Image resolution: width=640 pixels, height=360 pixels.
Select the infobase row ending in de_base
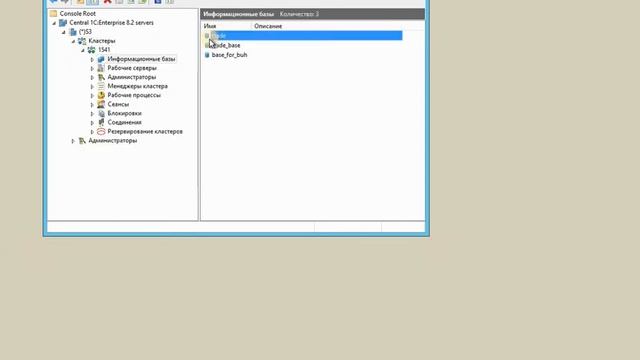pyautogui.click(x=222, y=45)
